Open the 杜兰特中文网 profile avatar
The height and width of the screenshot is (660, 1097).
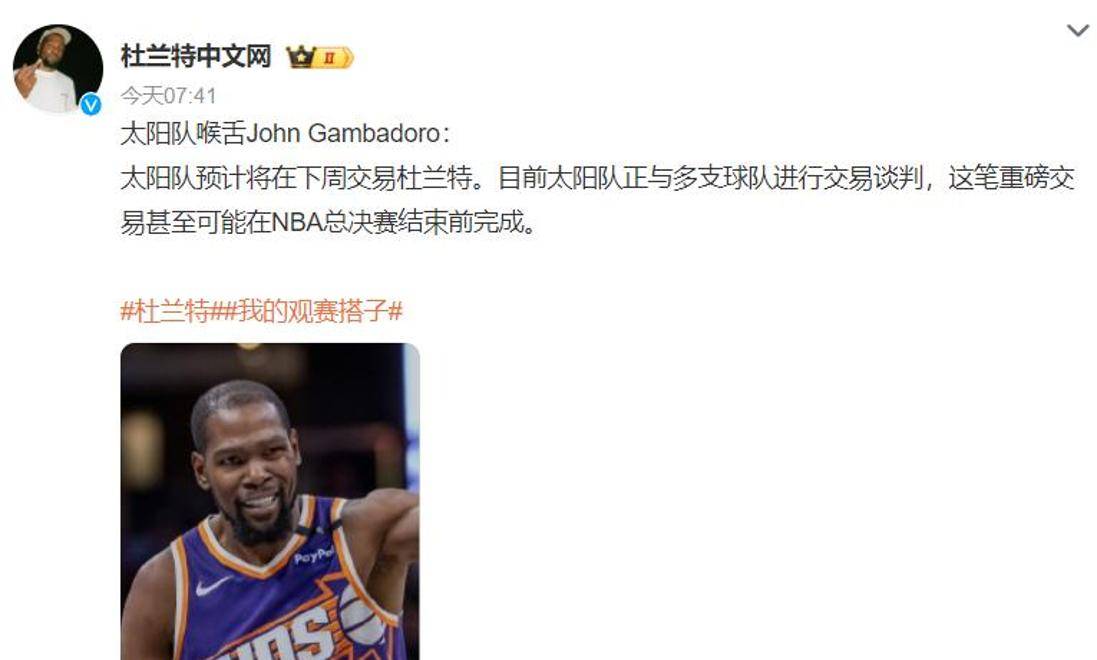pyautogui.click(x=58, y=69)
